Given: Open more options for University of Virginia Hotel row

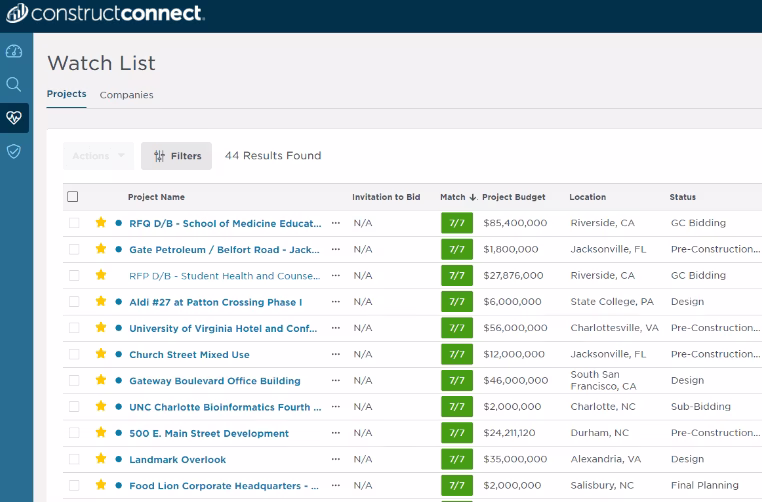Looking at the screenshot, I should tap(335, 328).
